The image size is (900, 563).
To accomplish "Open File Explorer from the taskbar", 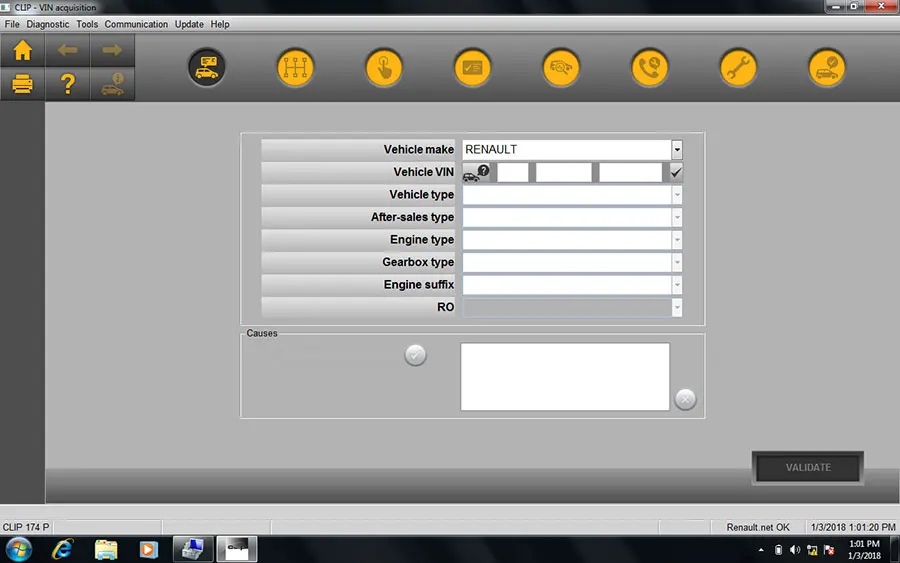I will (x=106, y=550).
